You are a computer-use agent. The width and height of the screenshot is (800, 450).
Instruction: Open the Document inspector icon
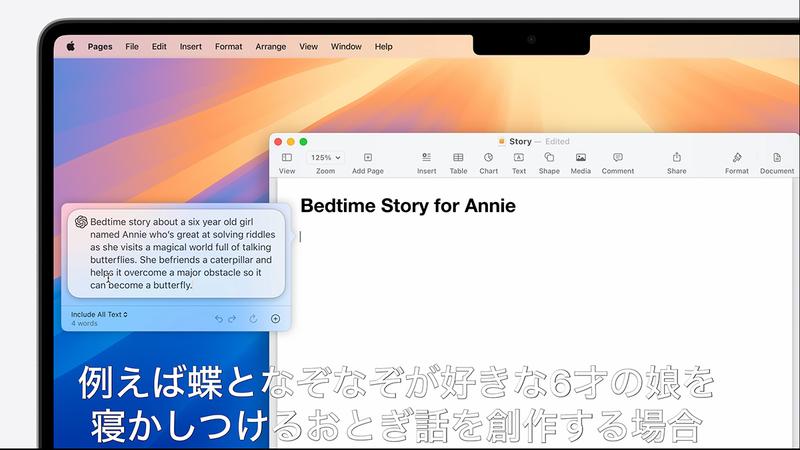click(x=777, y=157)
